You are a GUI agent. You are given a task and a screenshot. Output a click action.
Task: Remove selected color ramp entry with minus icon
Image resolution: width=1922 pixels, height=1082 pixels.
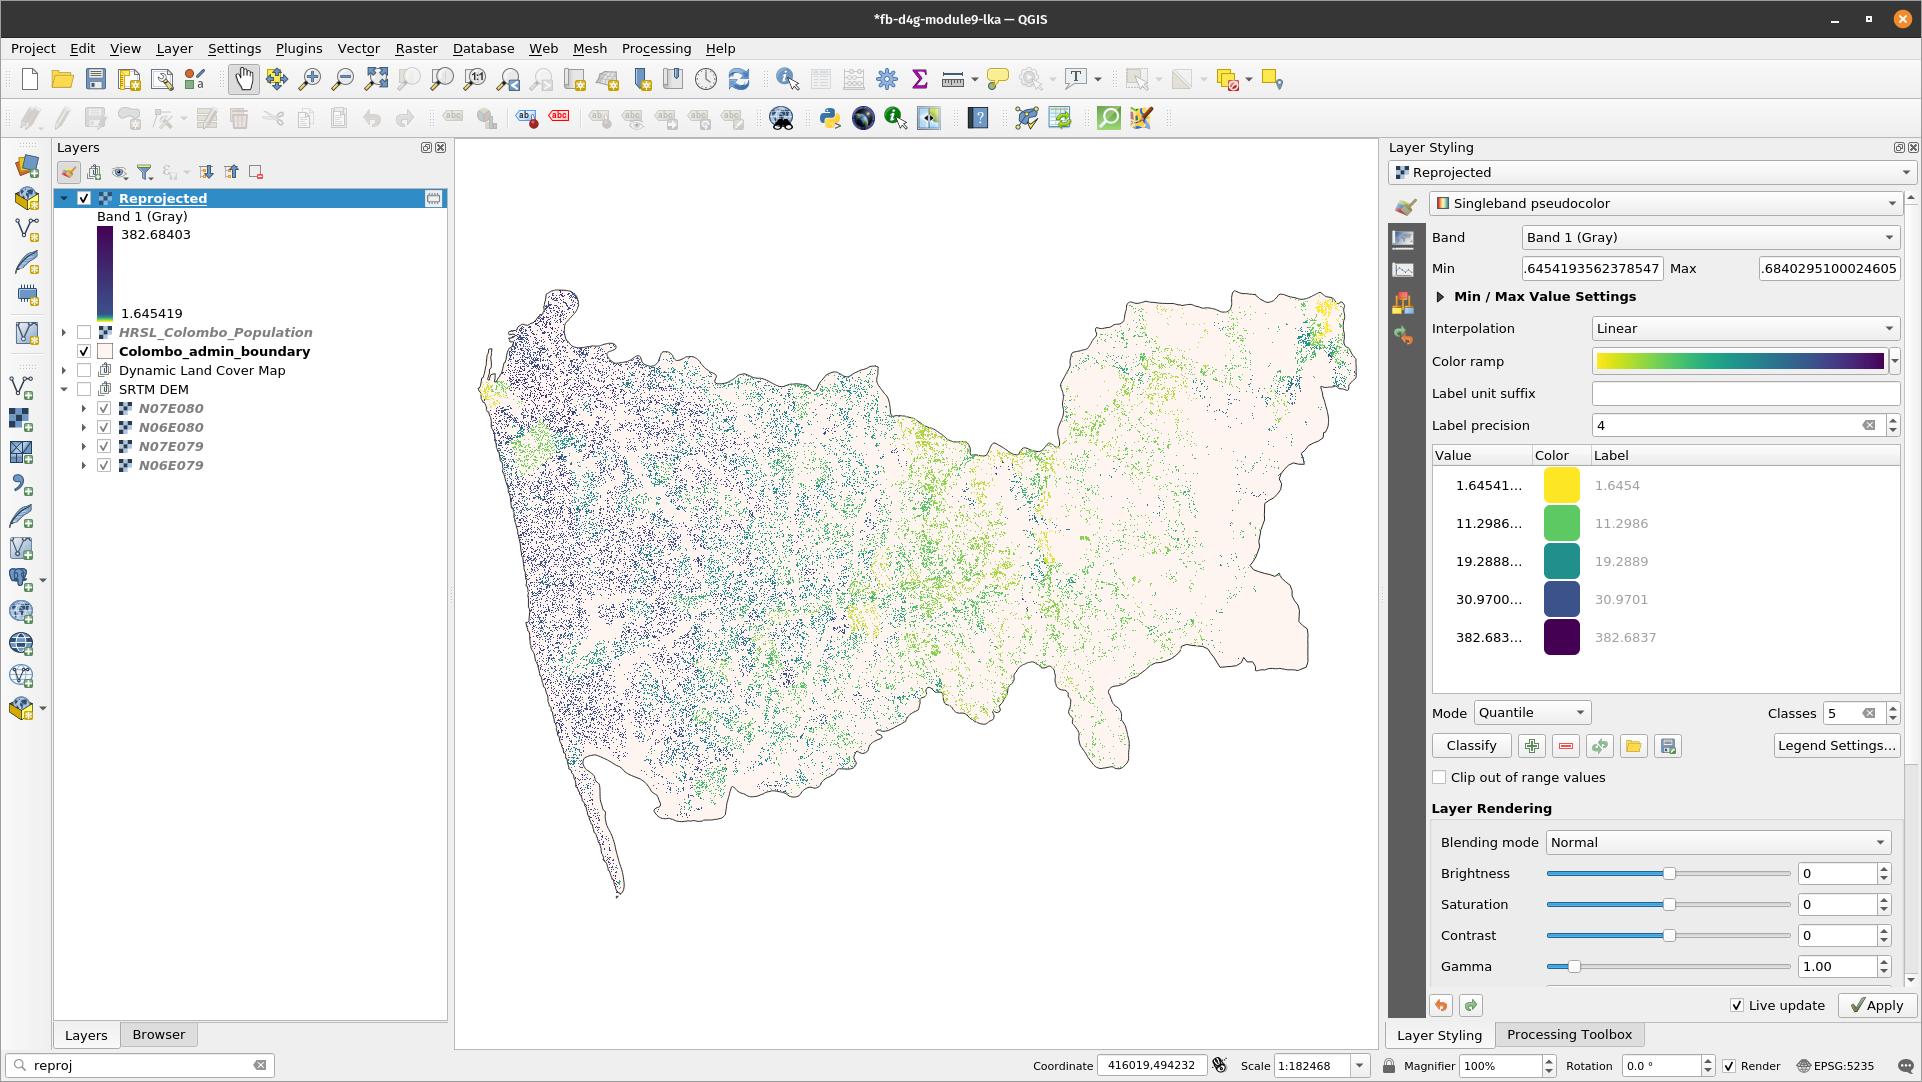tap(1566, 746)
